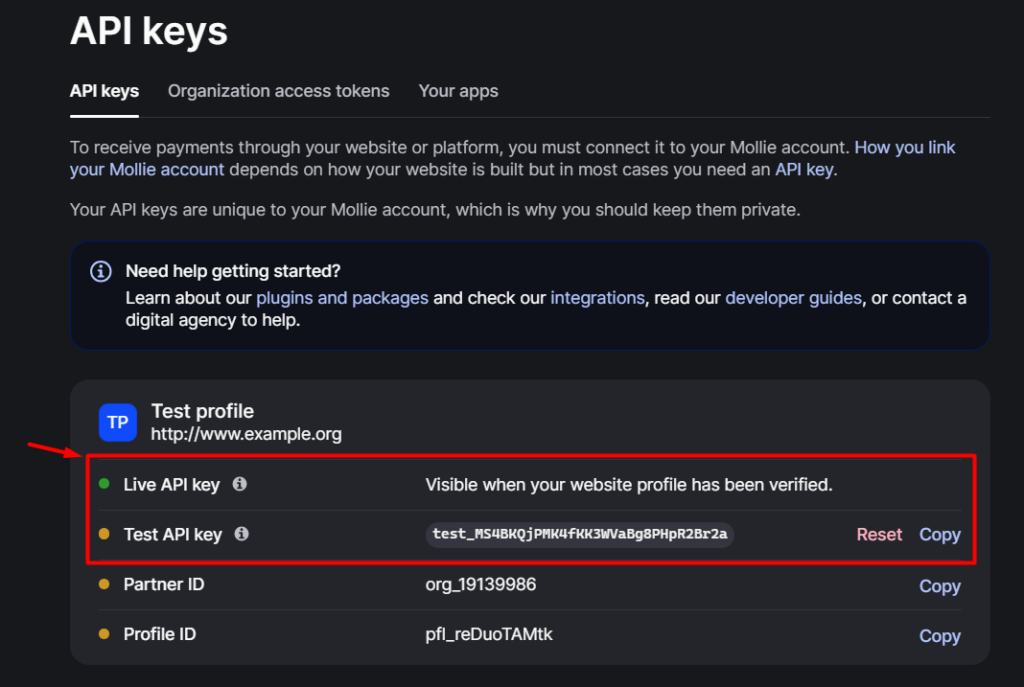Copy the Test API key
This screenshot has height=687, width=1024.
[940, 535]
